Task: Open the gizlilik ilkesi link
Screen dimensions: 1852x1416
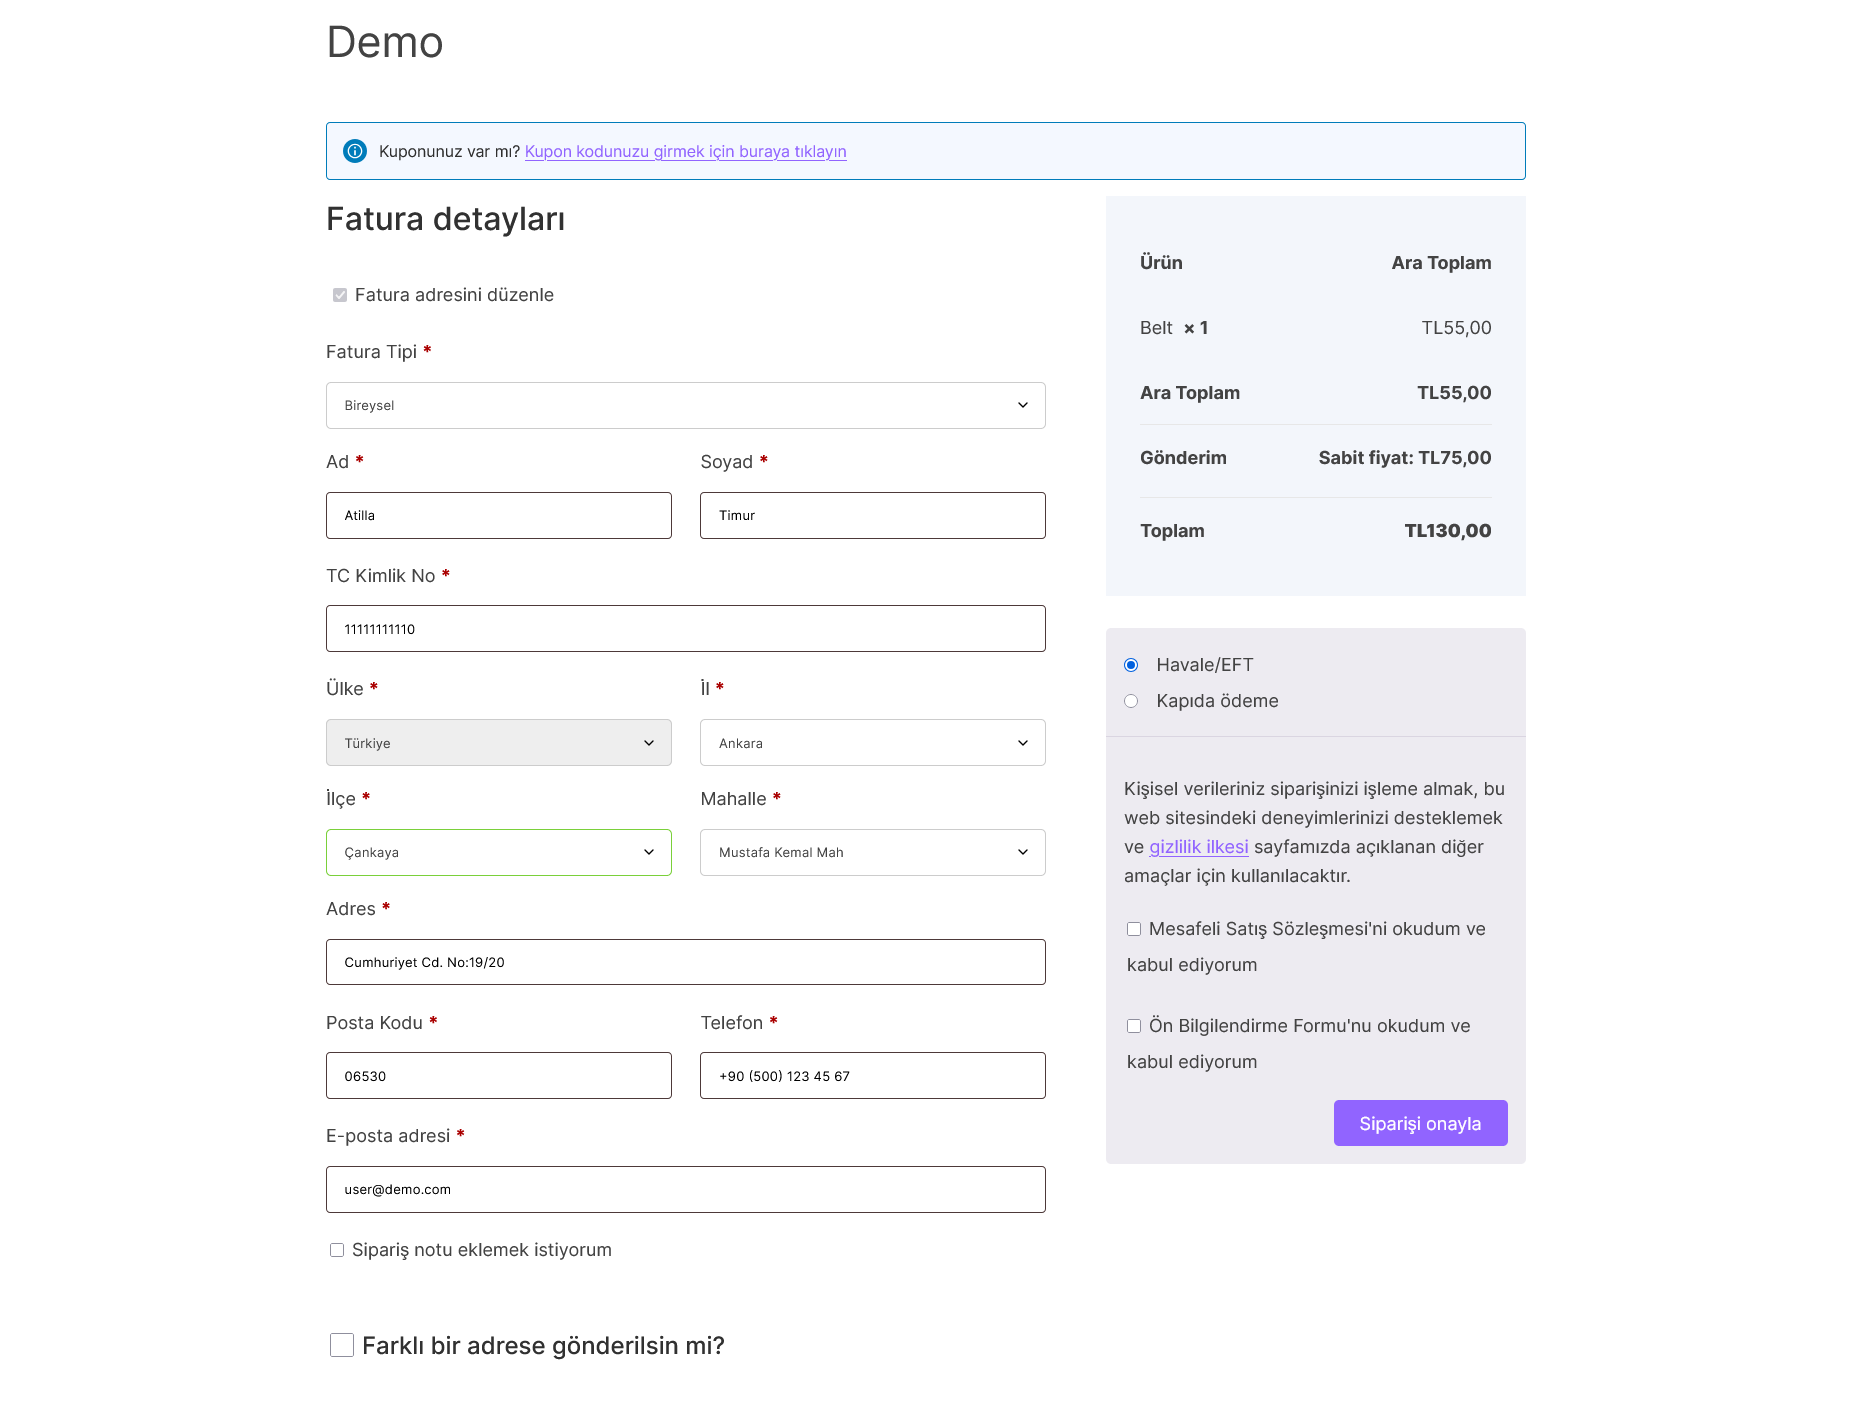Action: click(1199, 847)
